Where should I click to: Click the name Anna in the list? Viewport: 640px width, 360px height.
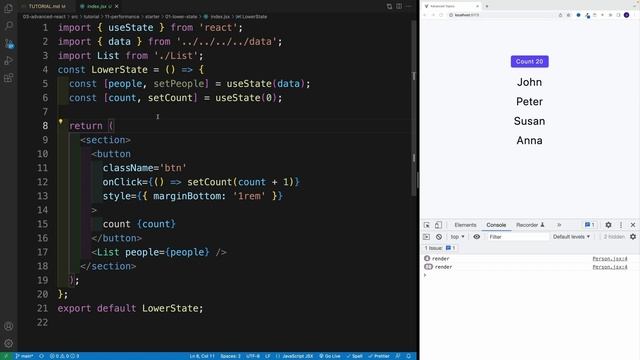(x=529, y=140)
